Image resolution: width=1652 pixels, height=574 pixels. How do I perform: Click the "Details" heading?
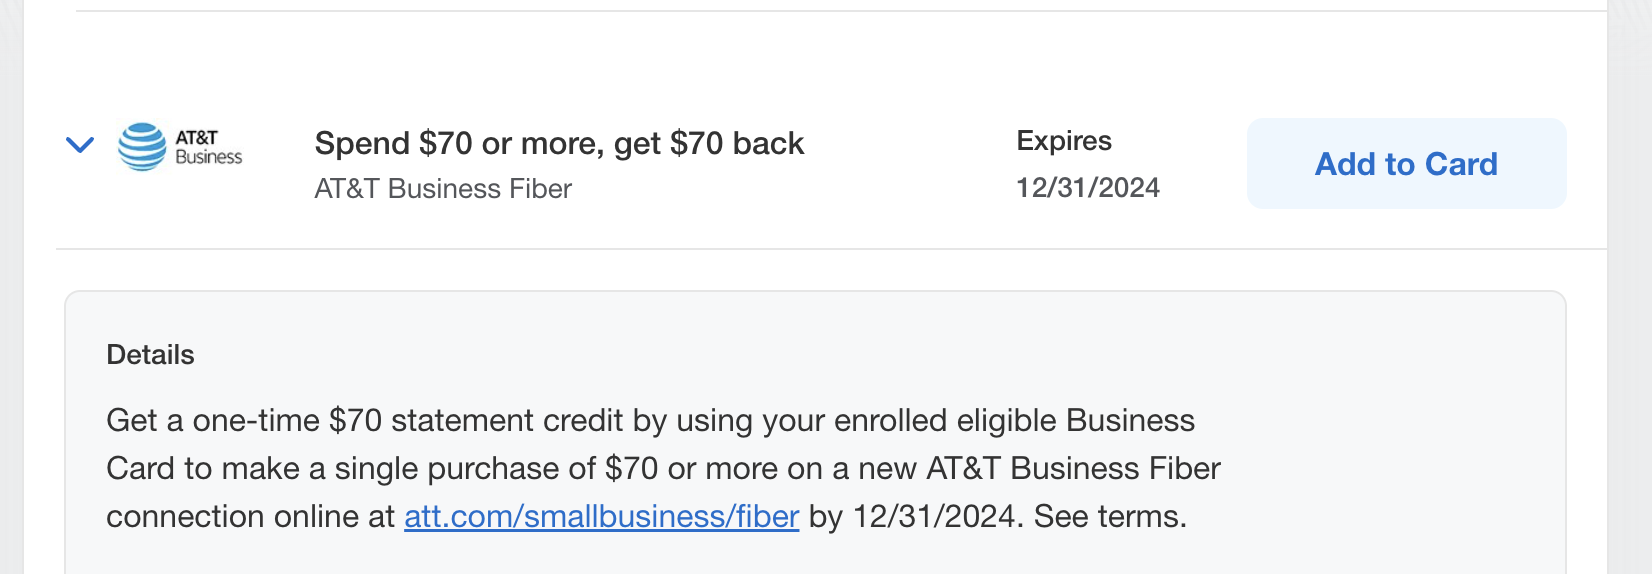point(150,355)
